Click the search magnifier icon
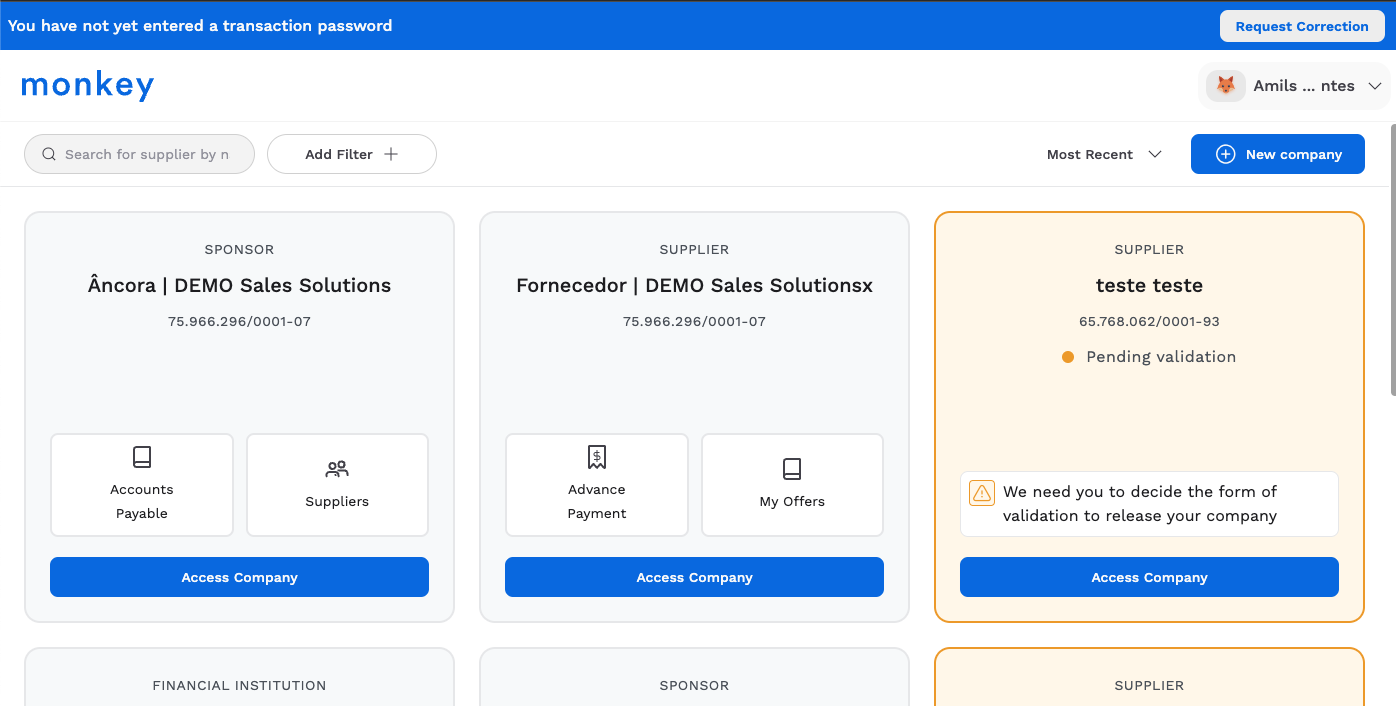This screenshot has height=706, width=1396. (49, 154)
